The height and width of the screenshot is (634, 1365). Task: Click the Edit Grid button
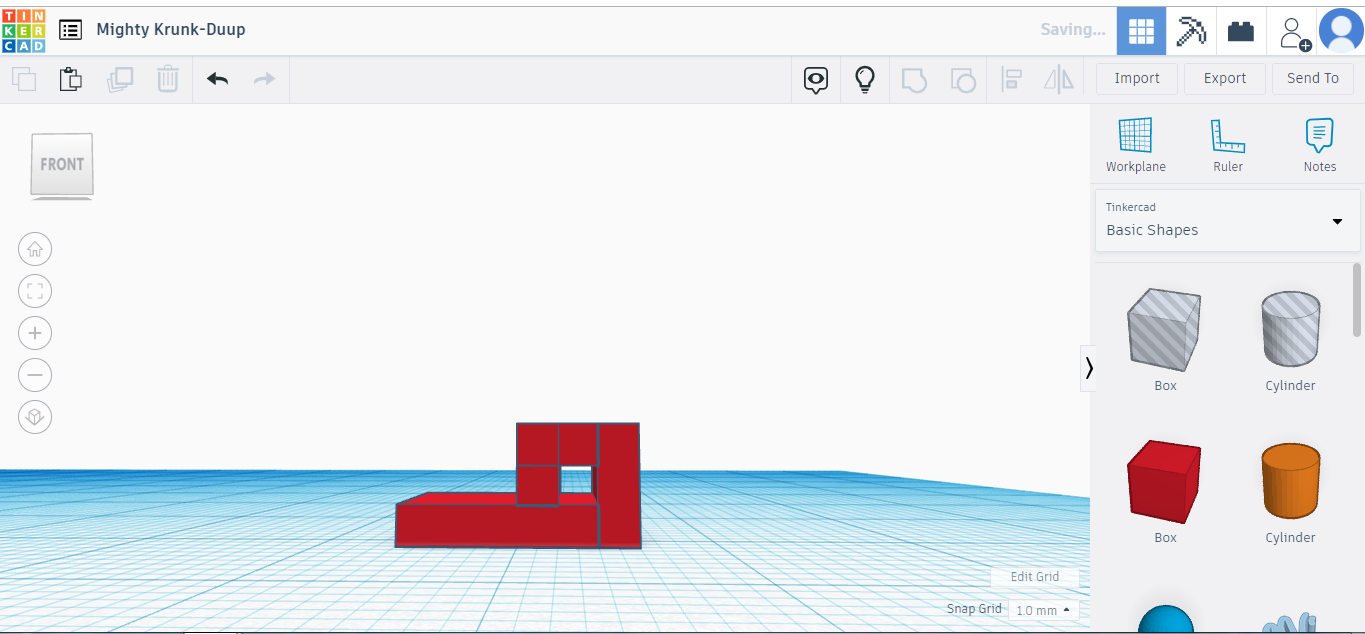(x=1035, y=577)
